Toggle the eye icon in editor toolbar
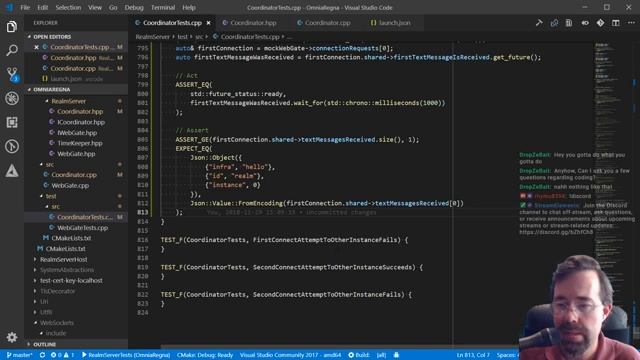This screenshot has width=640, height=360. (x=585, y=23)
